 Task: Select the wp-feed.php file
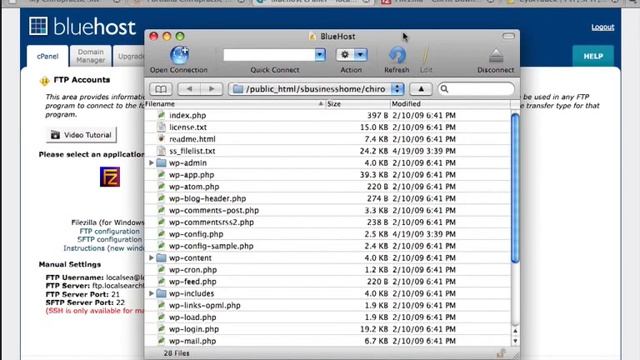192,282
